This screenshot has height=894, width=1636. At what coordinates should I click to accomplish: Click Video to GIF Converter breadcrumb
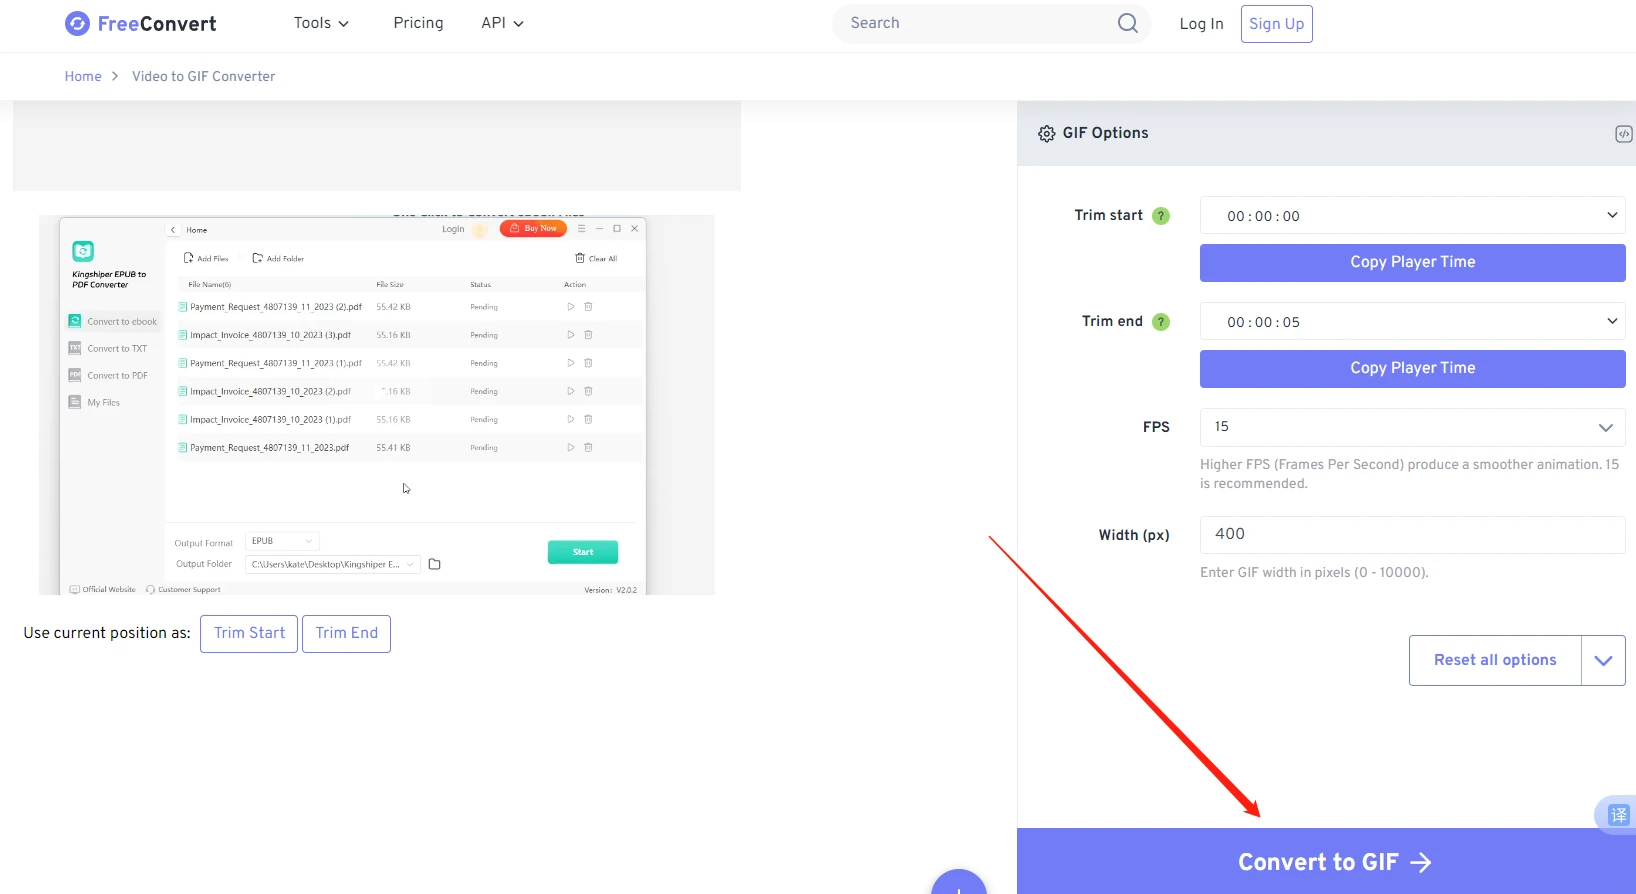[203, 76]
